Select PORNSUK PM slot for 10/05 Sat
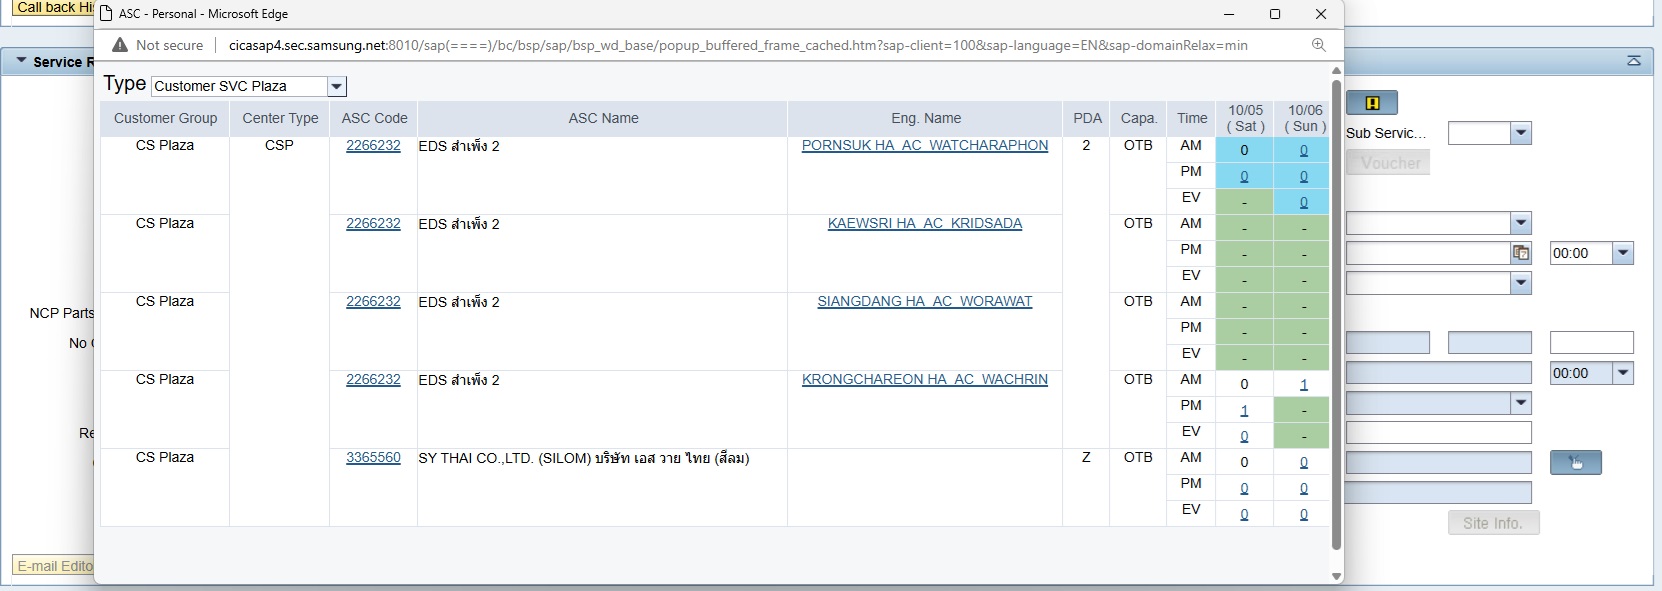1662x591 pixels. point(1244,176)
